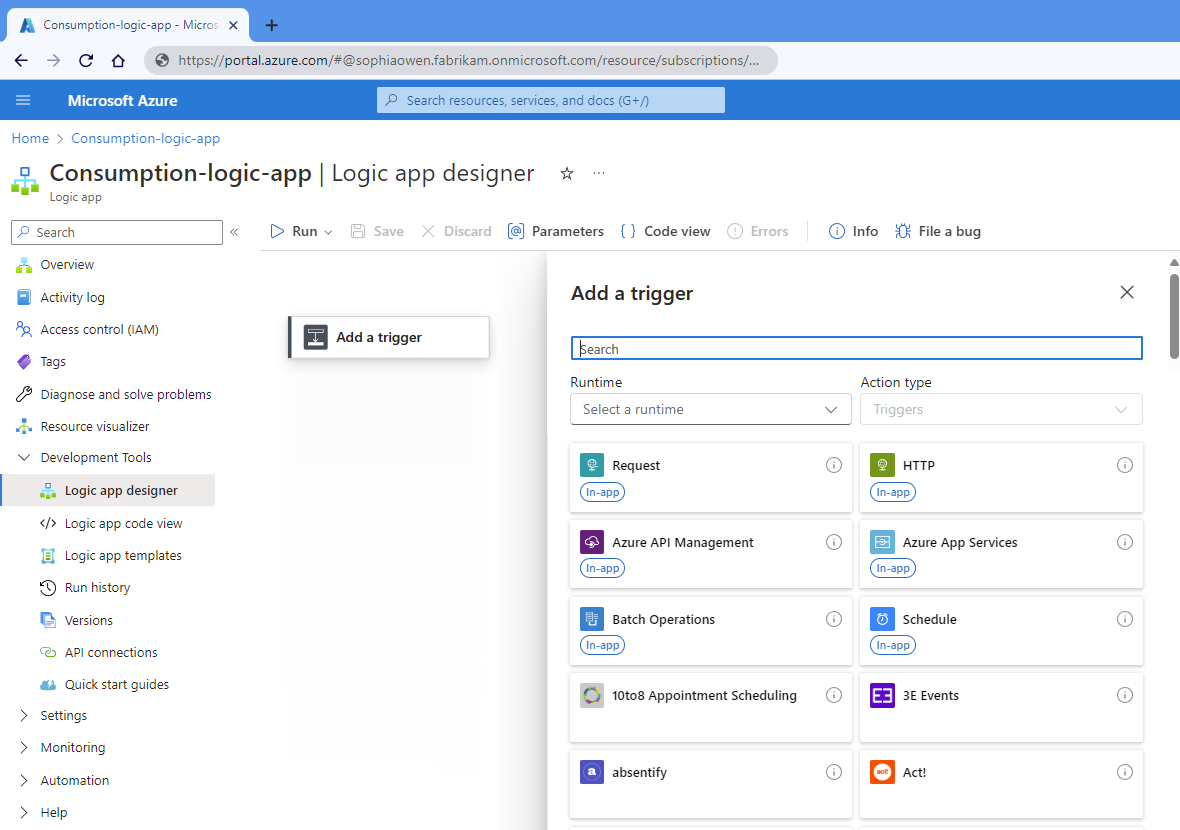The image size is (1180, 830).
Task: Show info for Request trigger
Action: [x=834, y=465]
